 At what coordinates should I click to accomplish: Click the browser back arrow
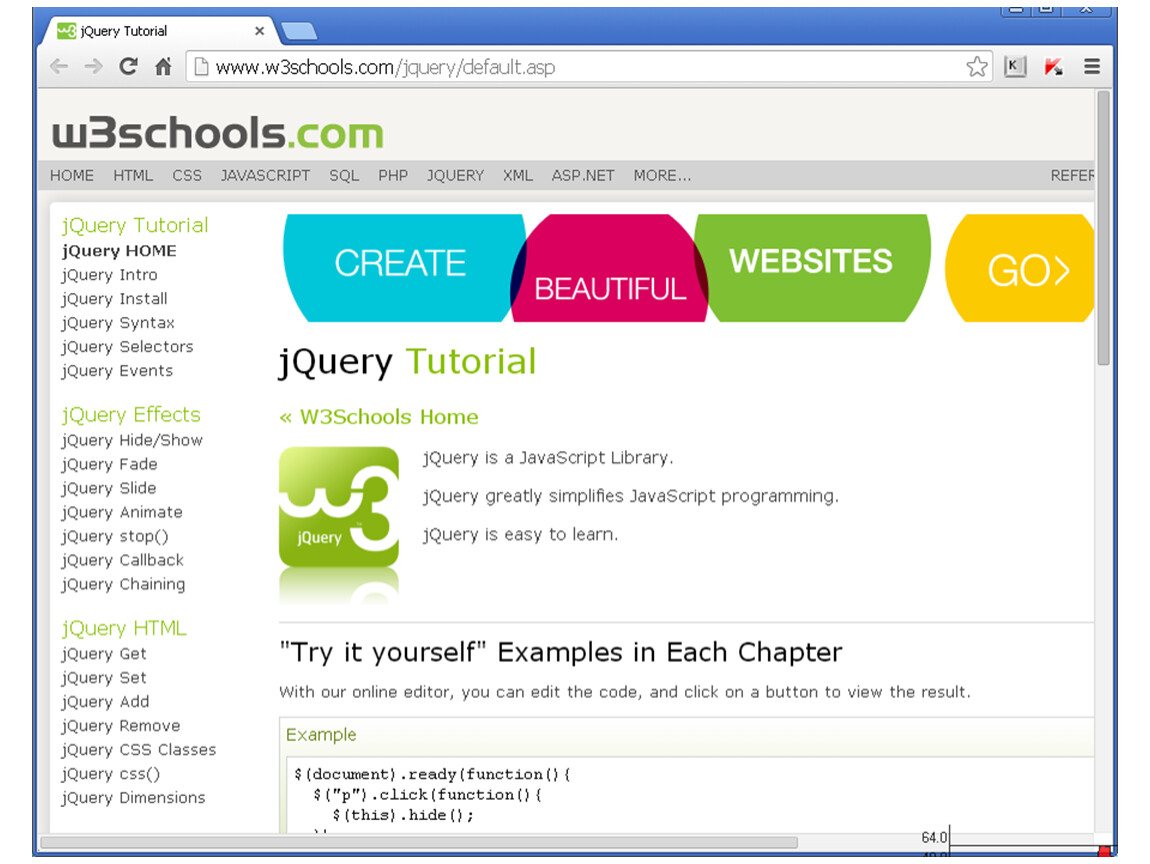[x=59, y=67]
